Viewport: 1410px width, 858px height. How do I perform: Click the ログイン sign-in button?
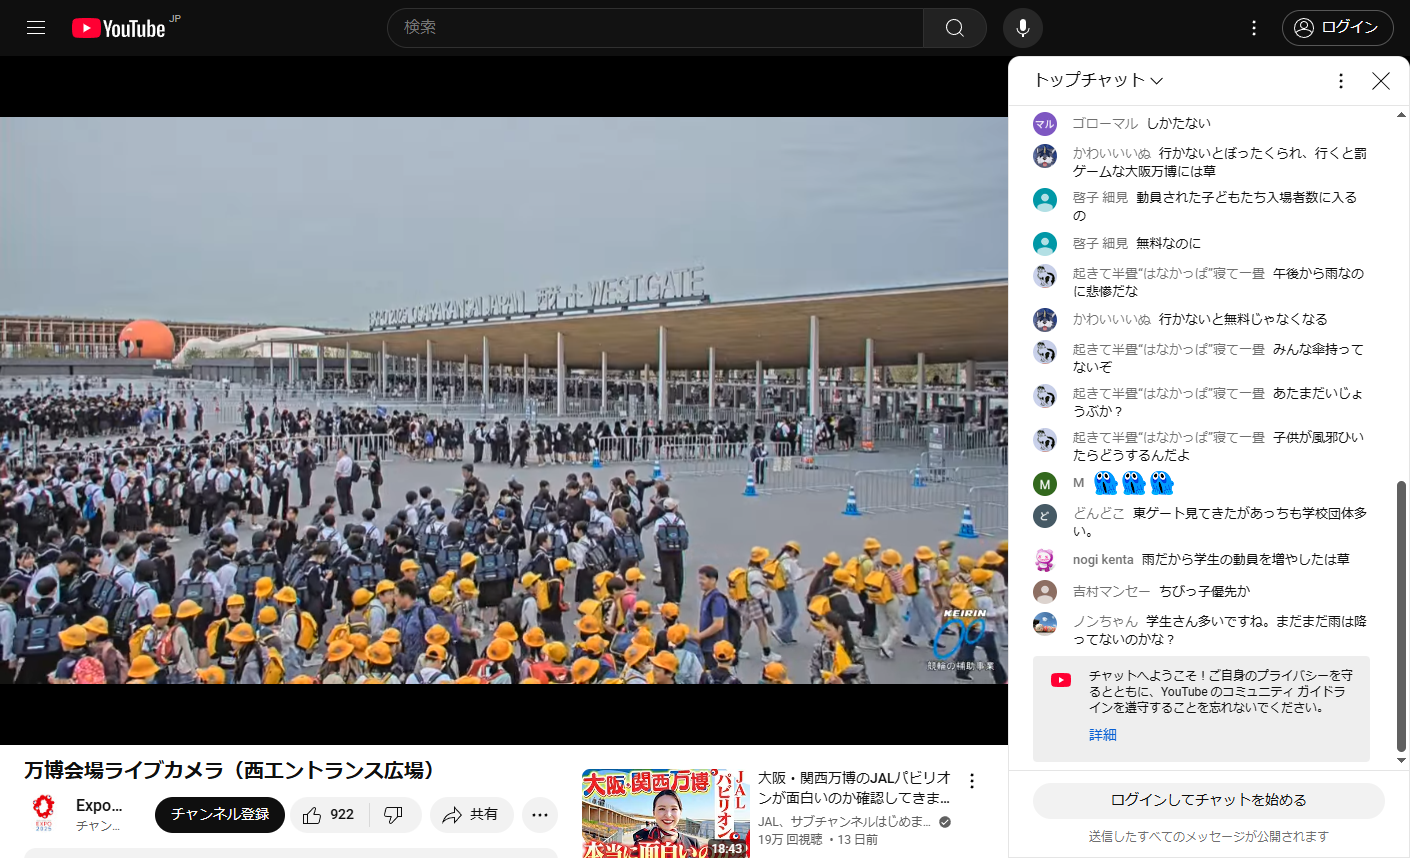point(1336,28)
